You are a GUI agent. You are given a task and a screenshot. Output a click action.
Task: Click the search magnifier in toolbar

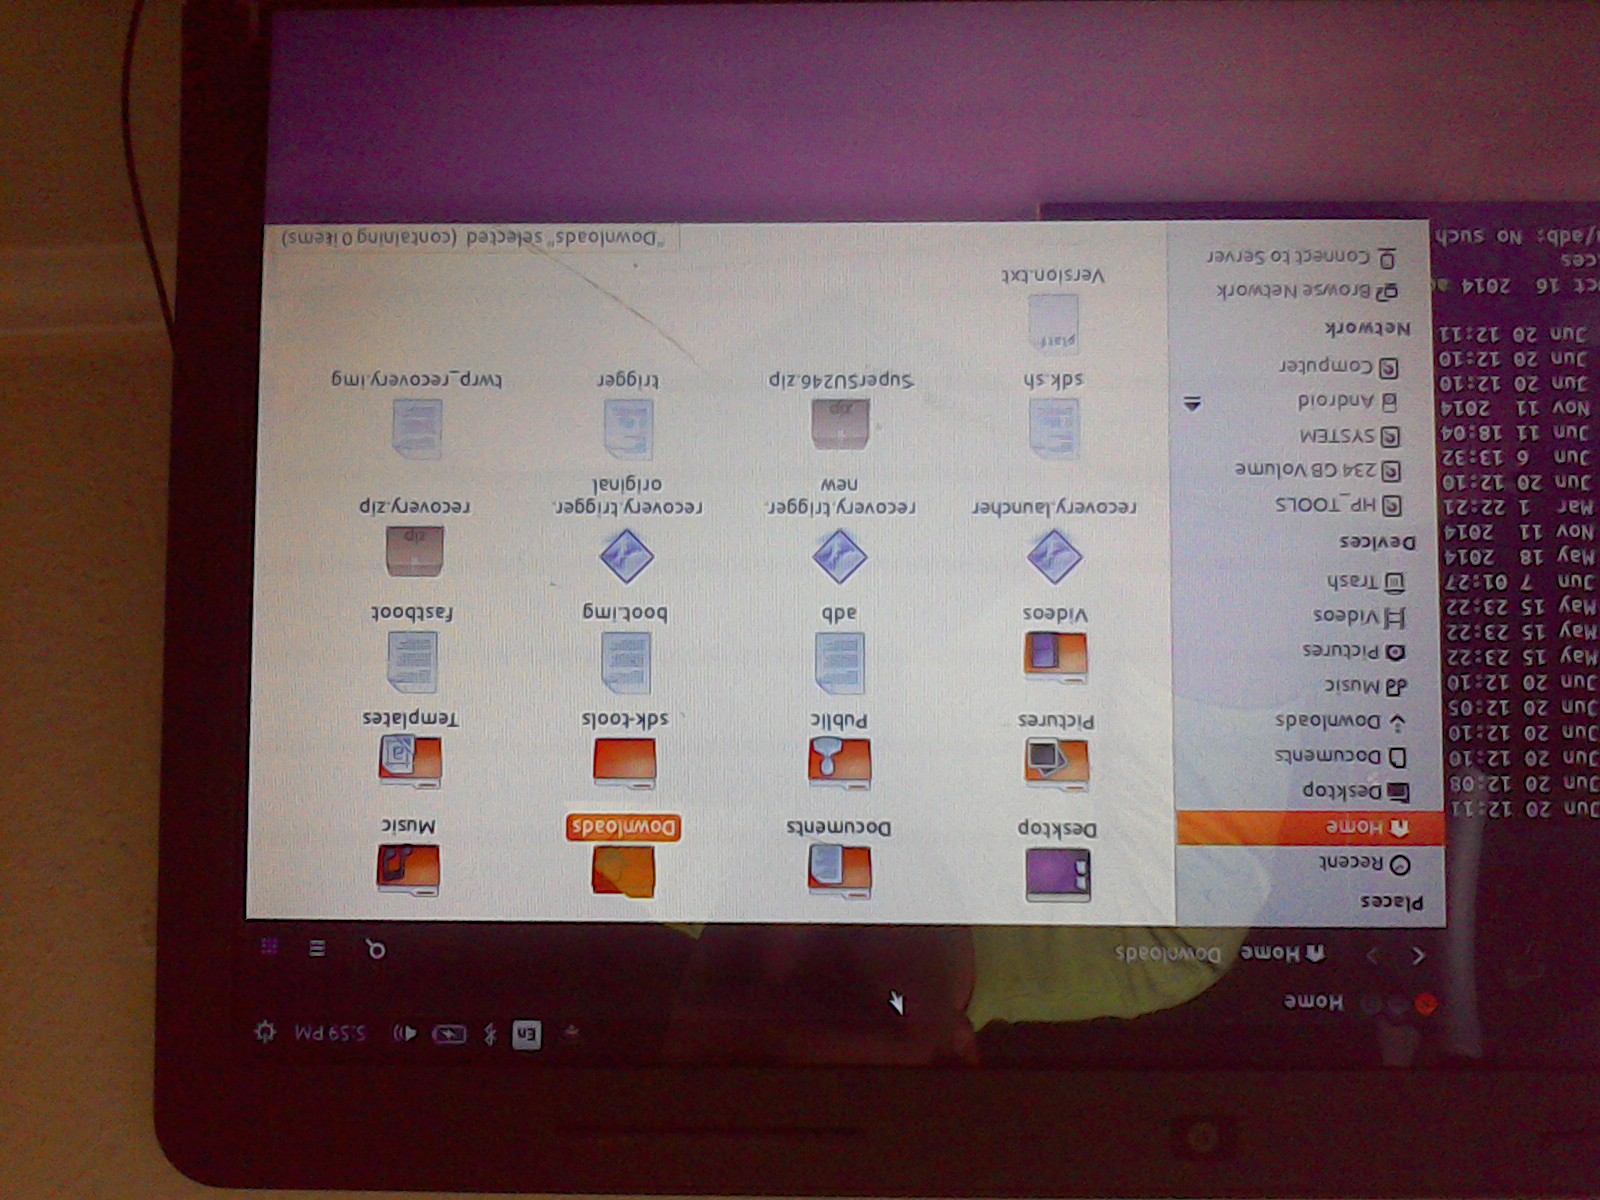click(x=376, y=949)
